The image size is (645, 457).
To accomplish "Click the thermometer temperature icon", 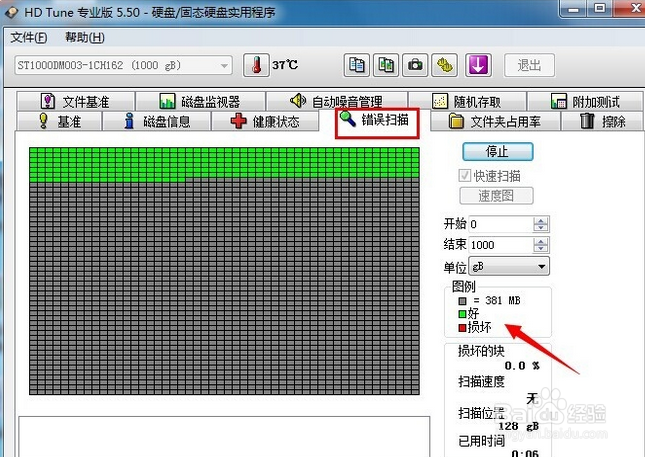I will coord(256,65).
